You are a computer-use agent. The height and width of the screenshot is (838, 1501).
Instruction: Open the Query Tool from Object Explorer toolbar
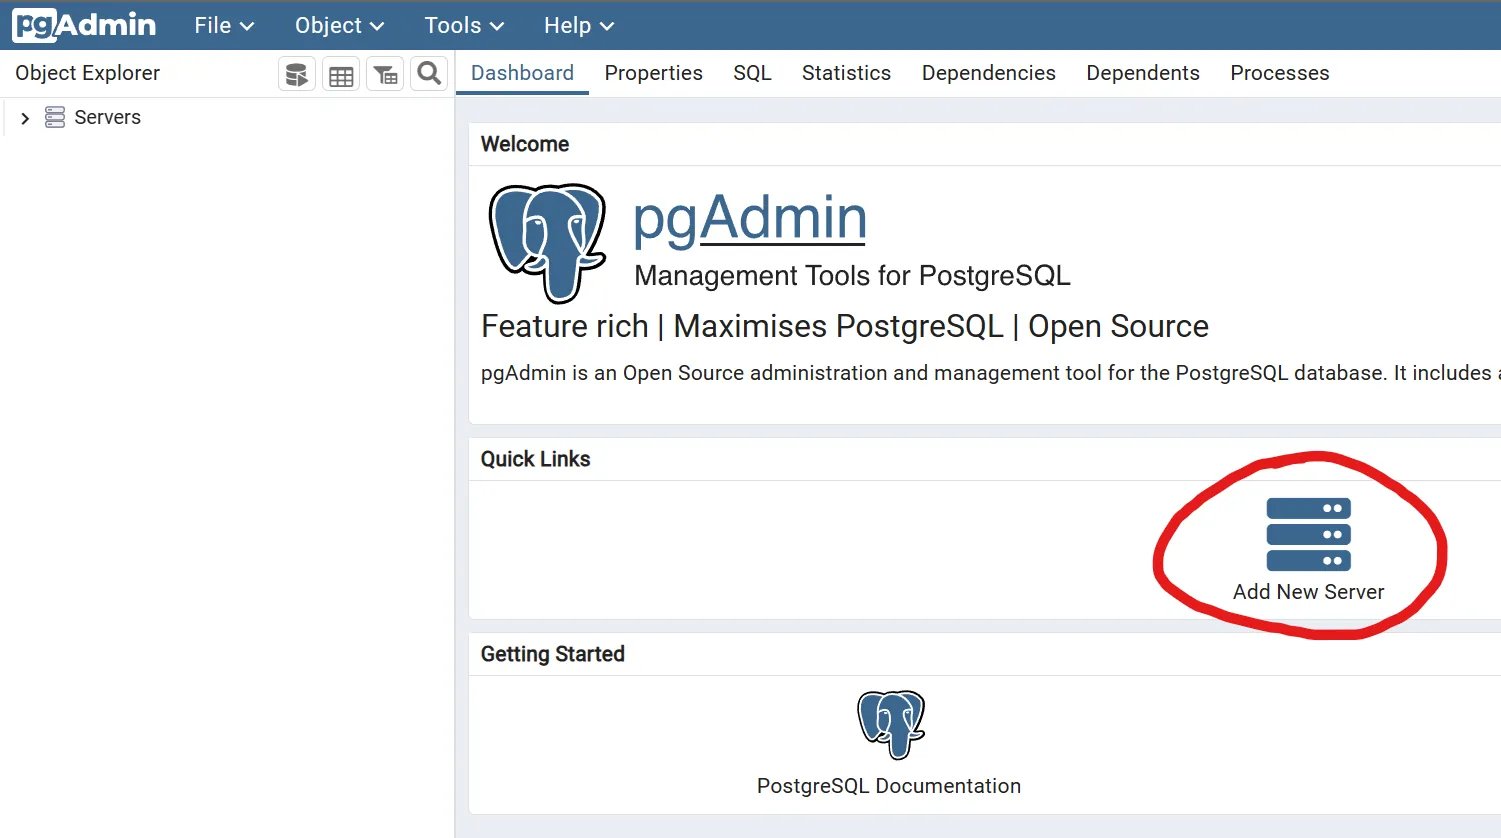pyautogui.click(x=296, y=73)
